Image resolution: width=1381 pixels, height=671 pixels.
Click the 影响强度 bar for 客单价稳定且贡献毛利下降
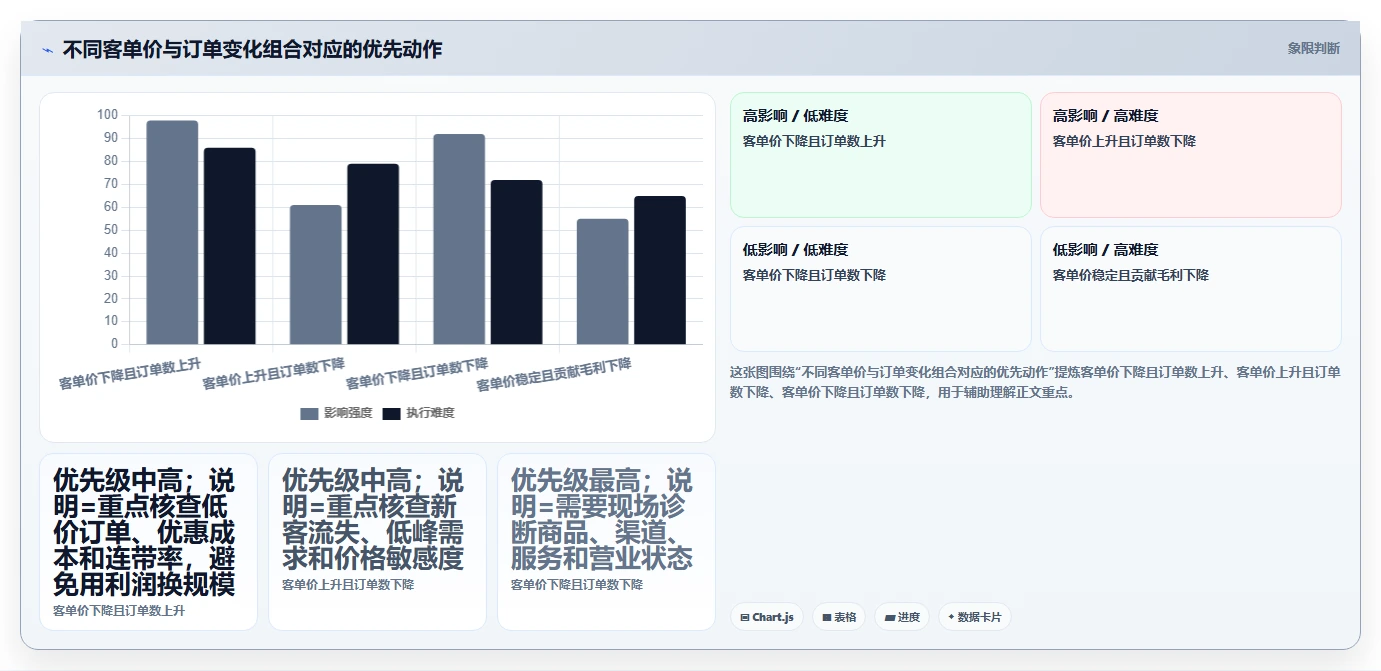pyautogui.click(x=602, y=282)
